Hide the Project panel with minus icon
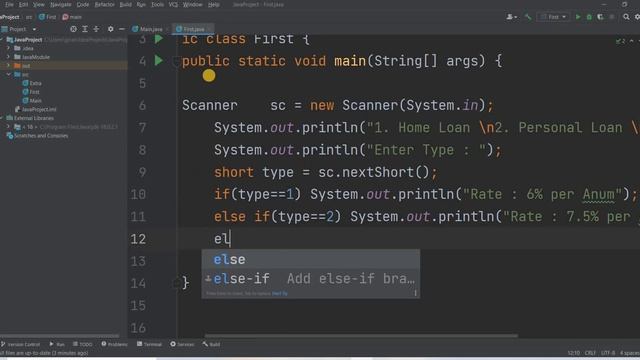Image resolution: width=640 pixels, height=360 pixels. tap(122, 29)
